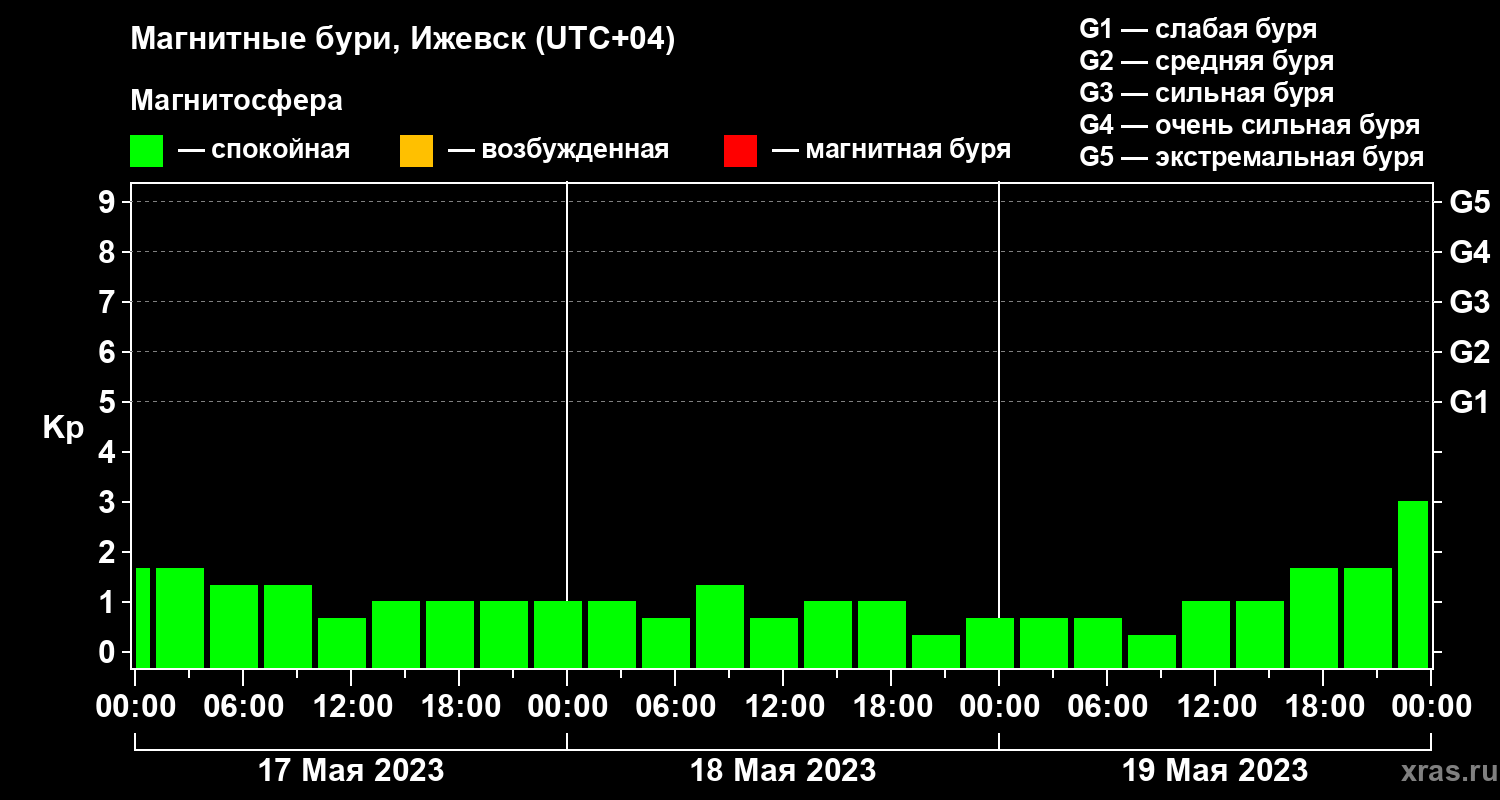Click the green 'спокойная' legend swatch
The height and width of the screenshot is (800, 1500).
click(146, 151)
